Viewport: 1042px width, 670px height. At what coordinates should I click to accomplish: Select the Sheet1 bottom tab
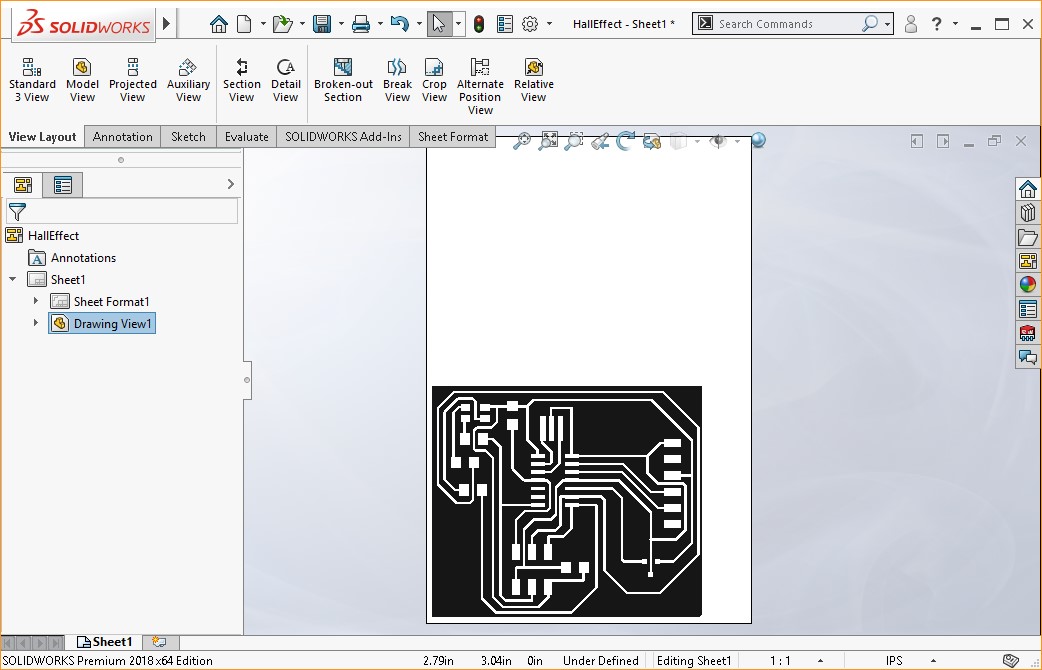coord(106,642)
